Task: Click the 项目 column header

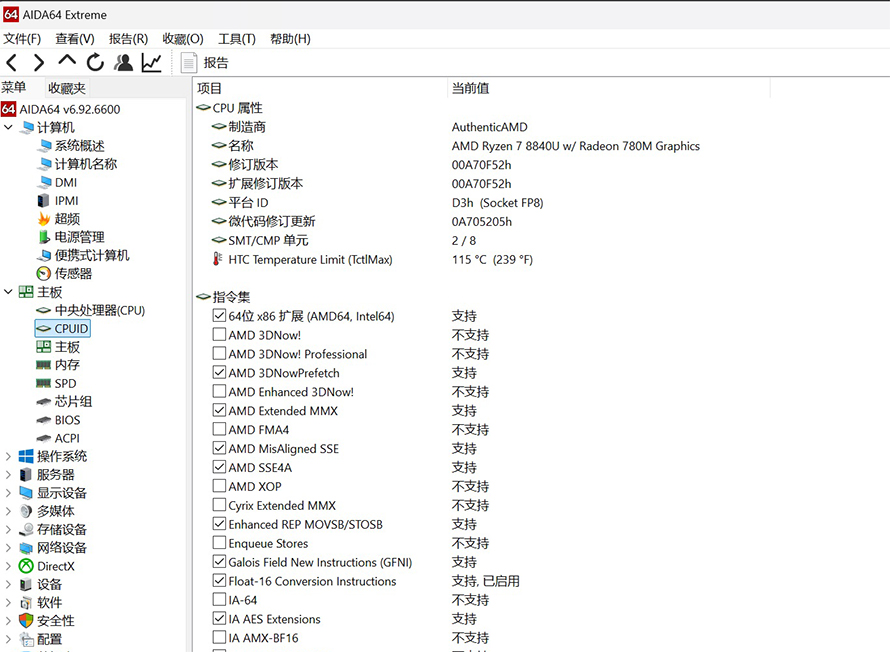Action: (x=321, y=89)
